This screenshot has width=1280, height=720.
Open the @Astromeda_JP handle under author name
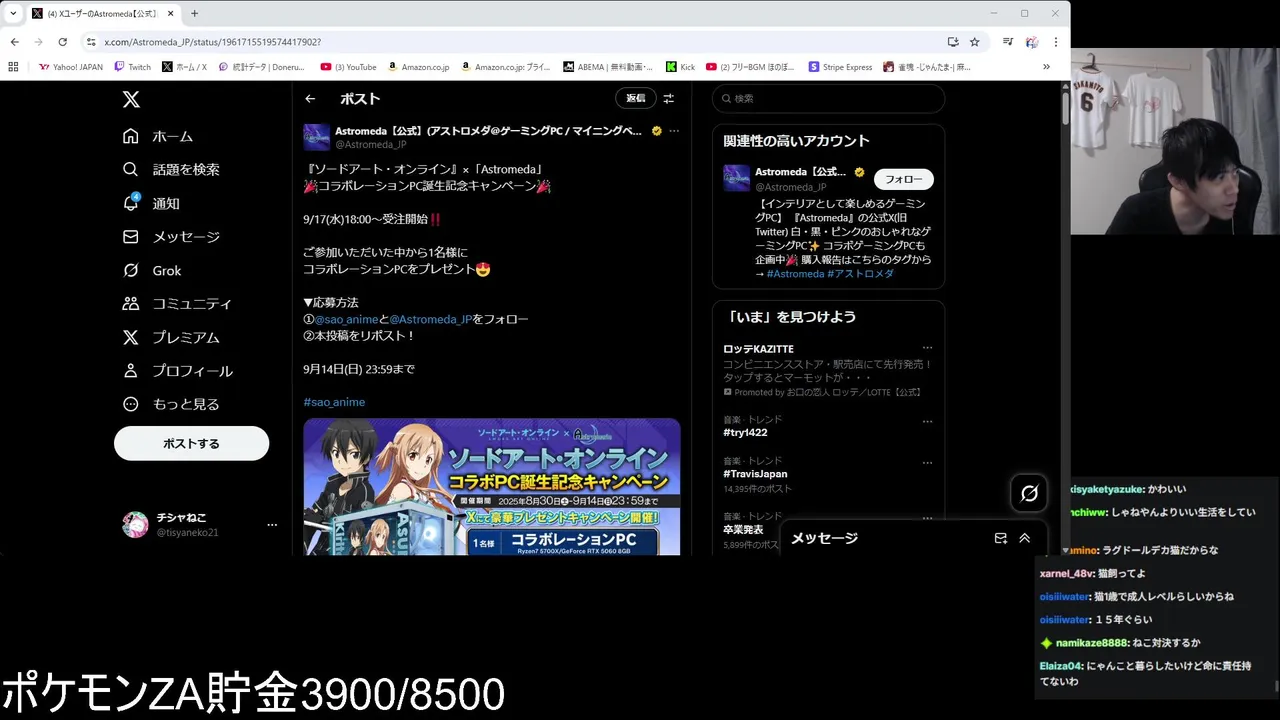tap(371, 145)
